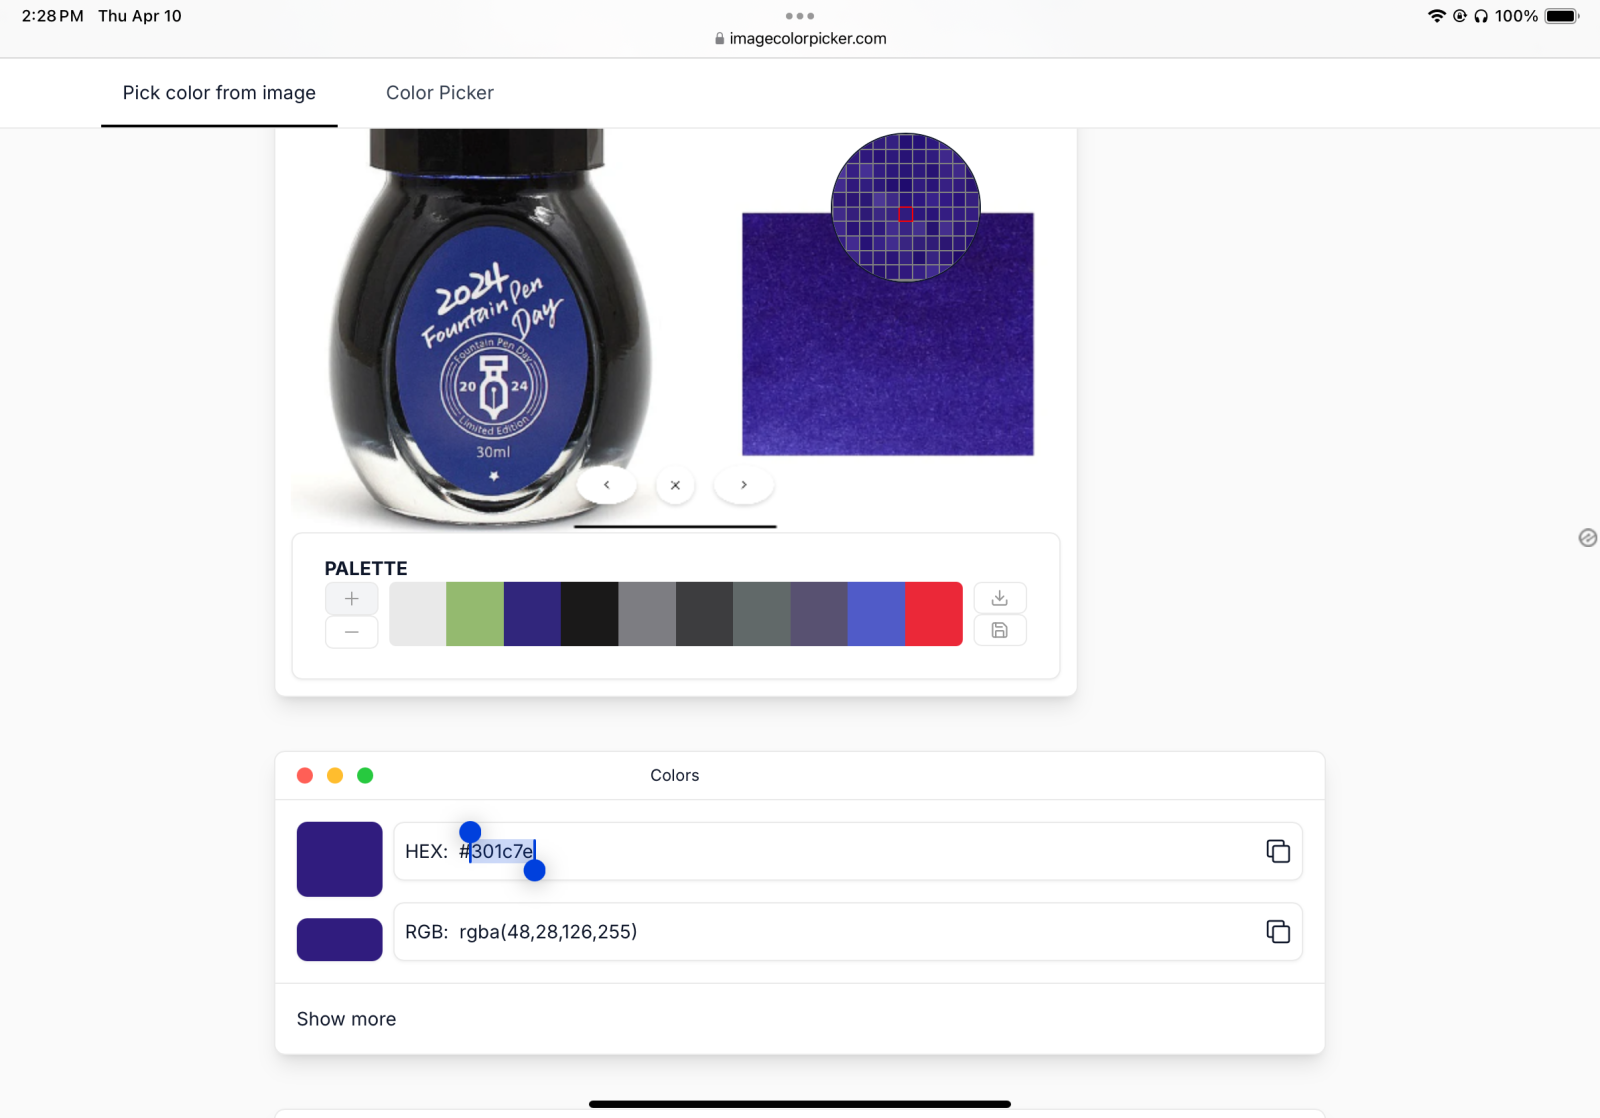
Task: Add a color with plus button
Action: click(351, 599)
